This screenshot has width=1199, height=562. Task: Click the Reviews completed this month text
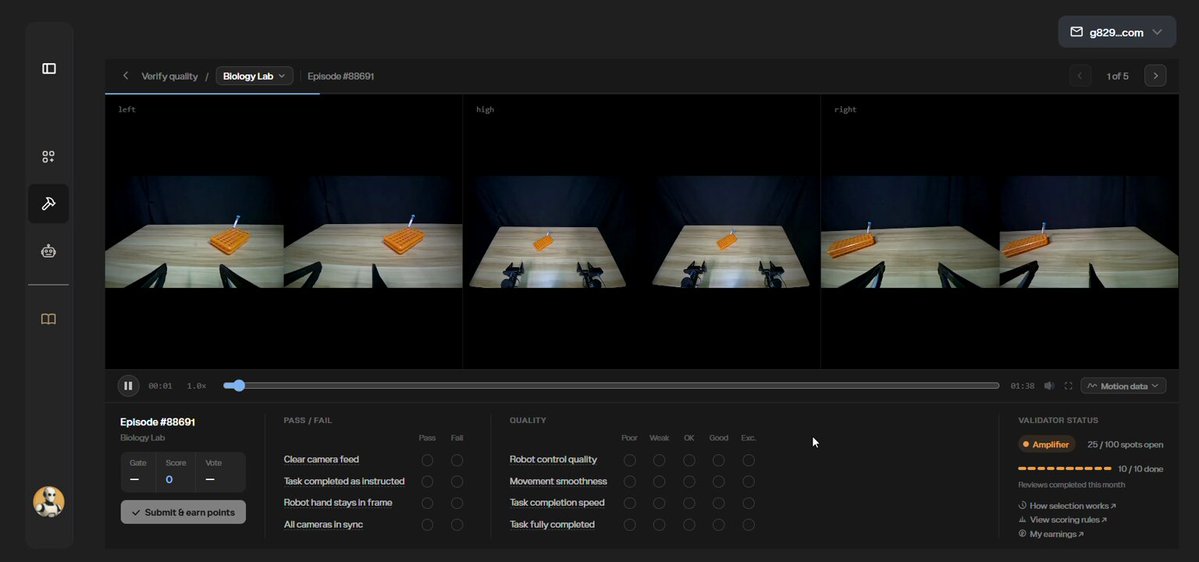(x=1071, y=485)
